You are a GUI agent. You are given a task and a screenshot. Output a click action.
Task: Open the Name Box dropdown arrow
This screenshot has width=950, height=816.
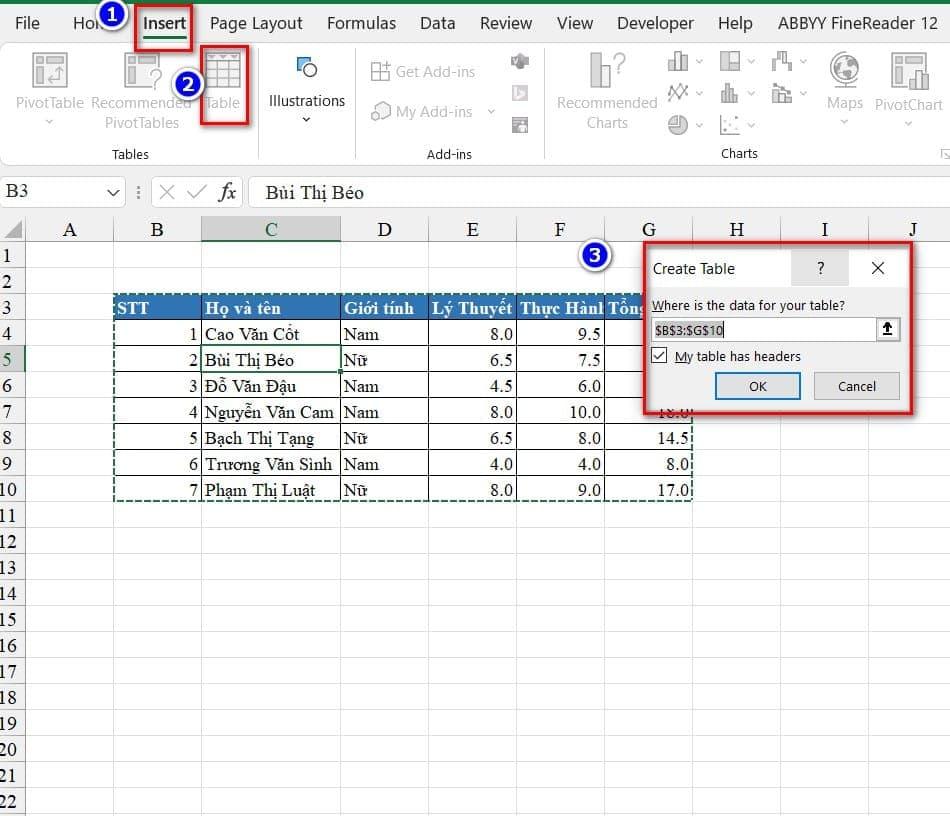coord(113,192)
